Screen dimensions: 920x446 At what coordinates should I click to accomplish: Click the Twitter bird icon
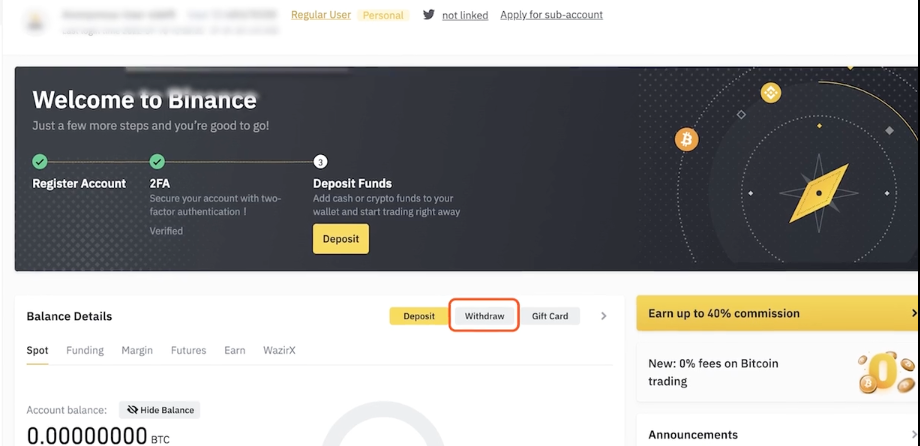(429, 15)
